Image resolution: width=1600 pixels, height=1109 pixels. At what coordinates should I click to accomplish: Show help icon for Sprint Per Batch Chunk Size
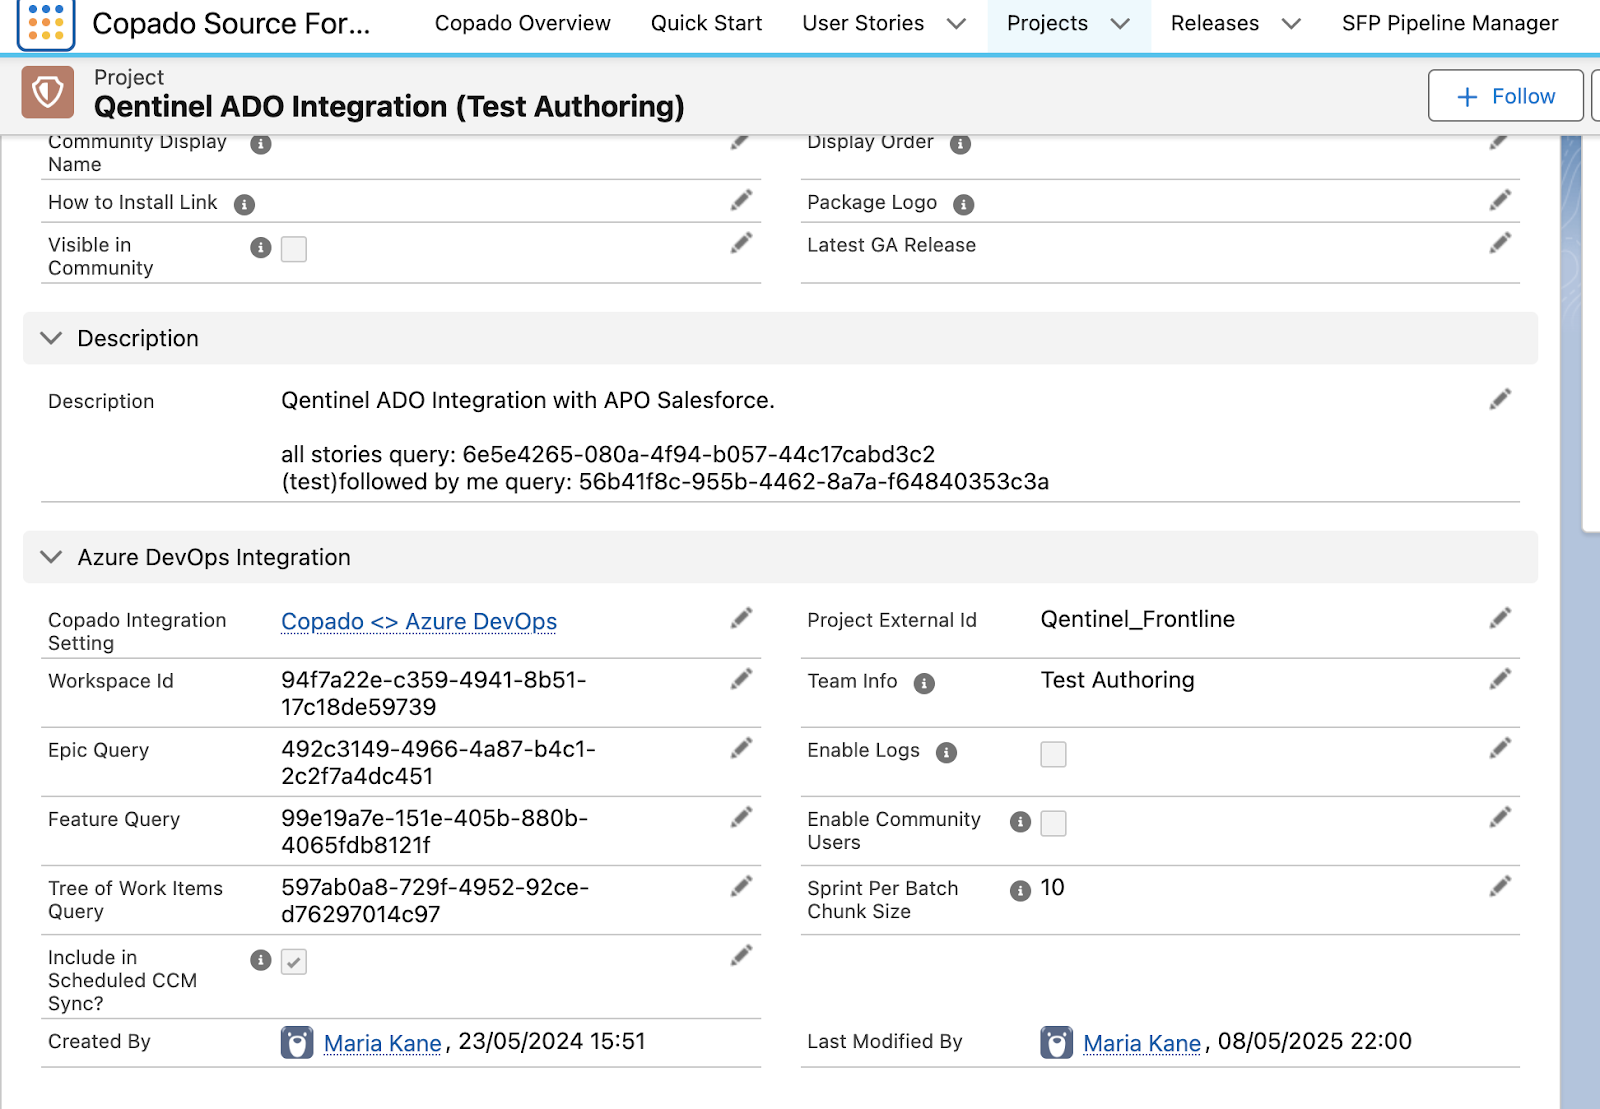coord(1020,890)
